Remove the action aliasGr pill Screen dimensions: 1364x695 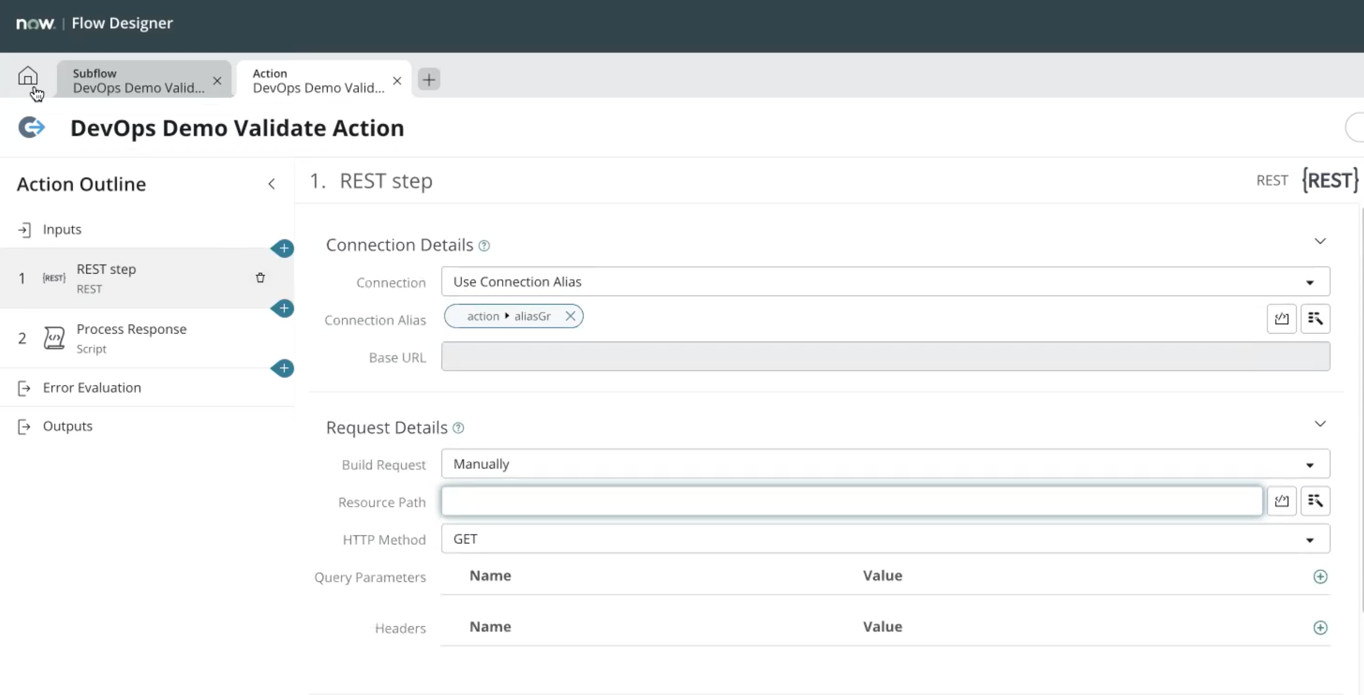coord(570,316)
